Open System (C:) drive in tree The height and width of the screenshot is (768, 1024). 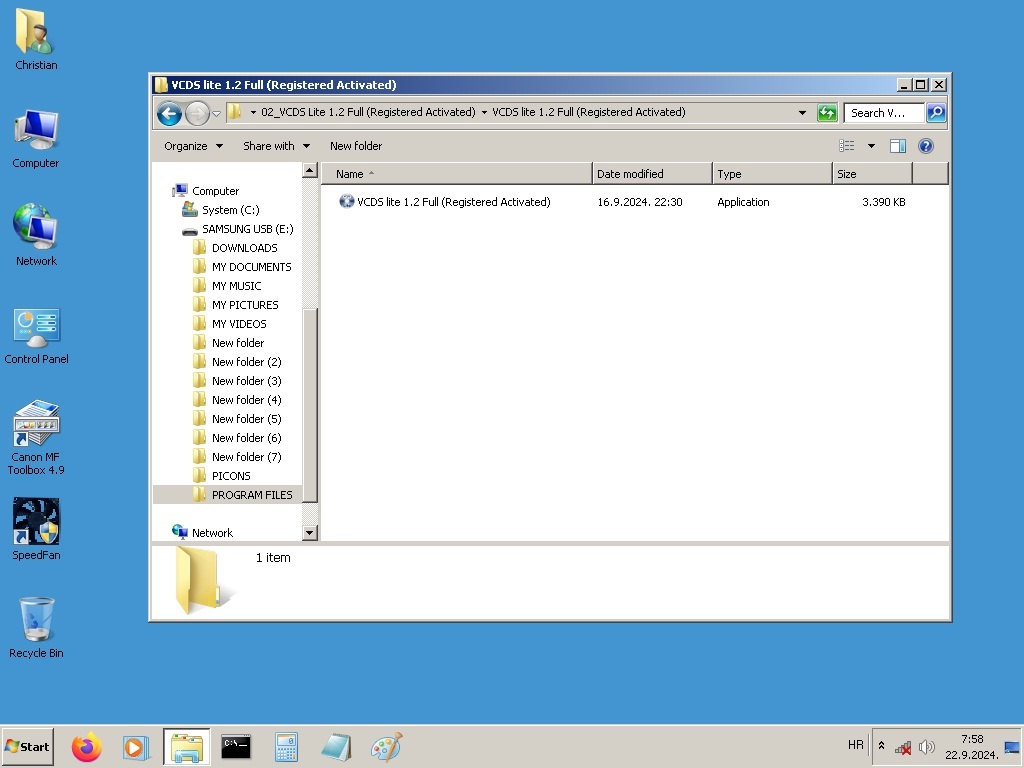[x=221, y=210]
